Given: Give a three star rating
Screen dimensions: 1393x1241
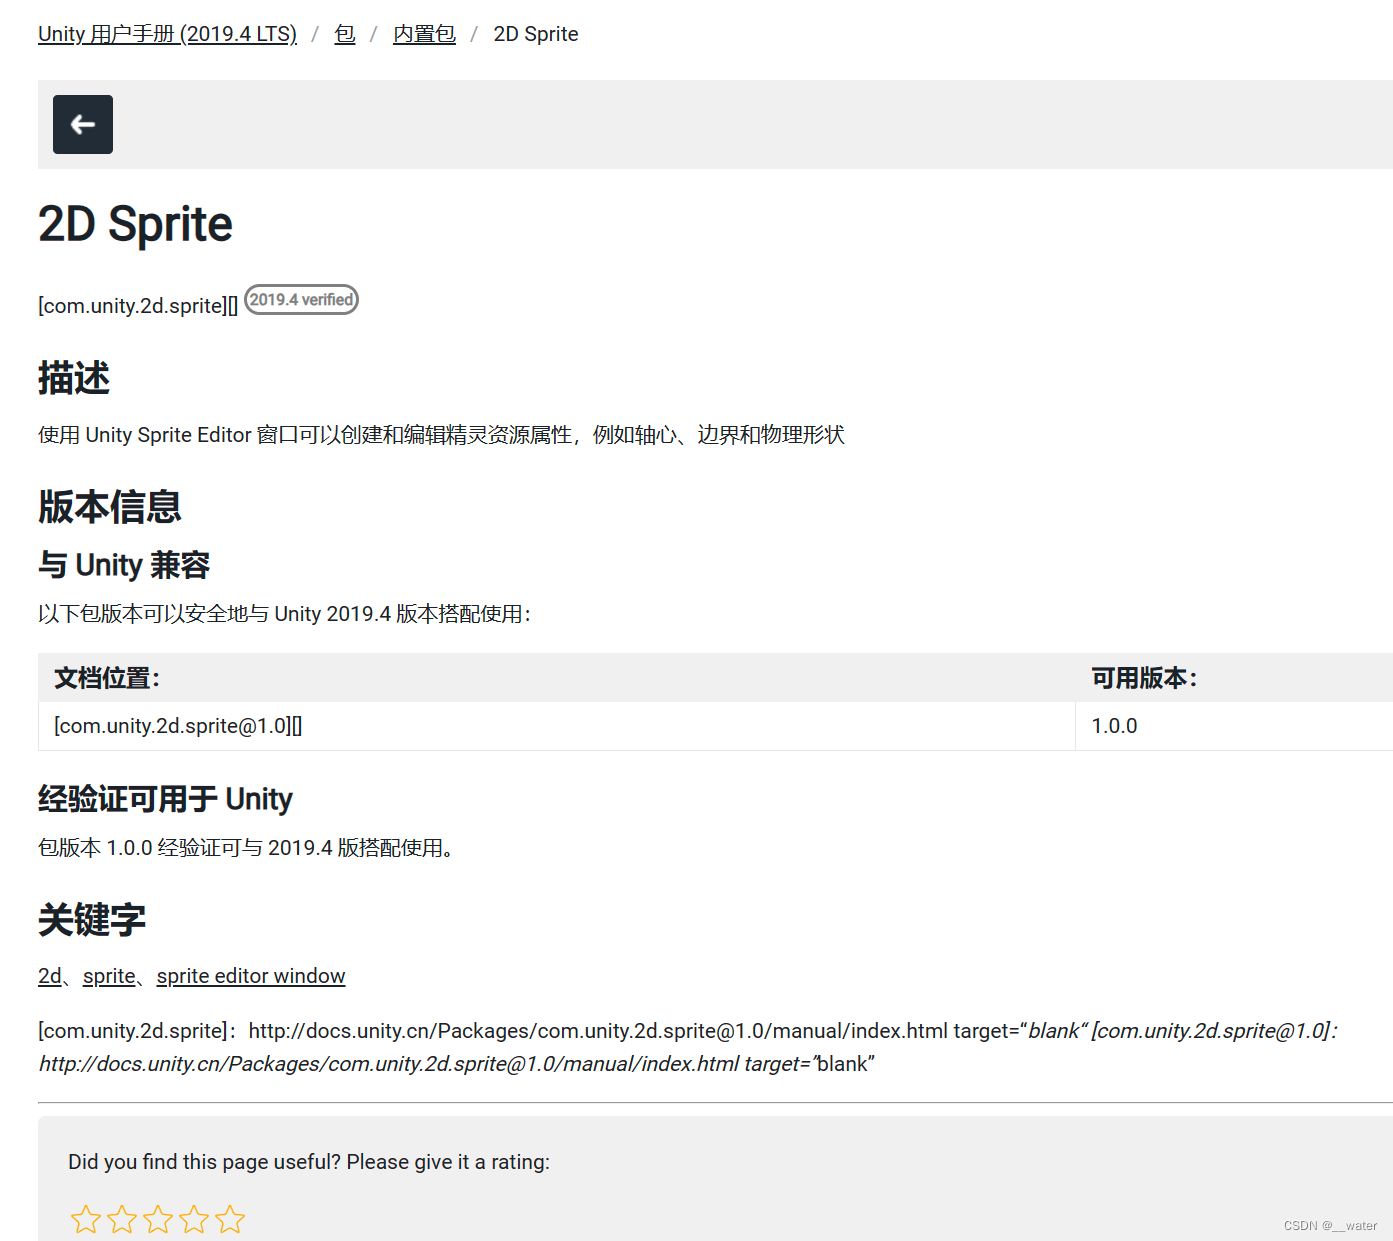Looking at the screenshot, I should (x=158, y=1219).
